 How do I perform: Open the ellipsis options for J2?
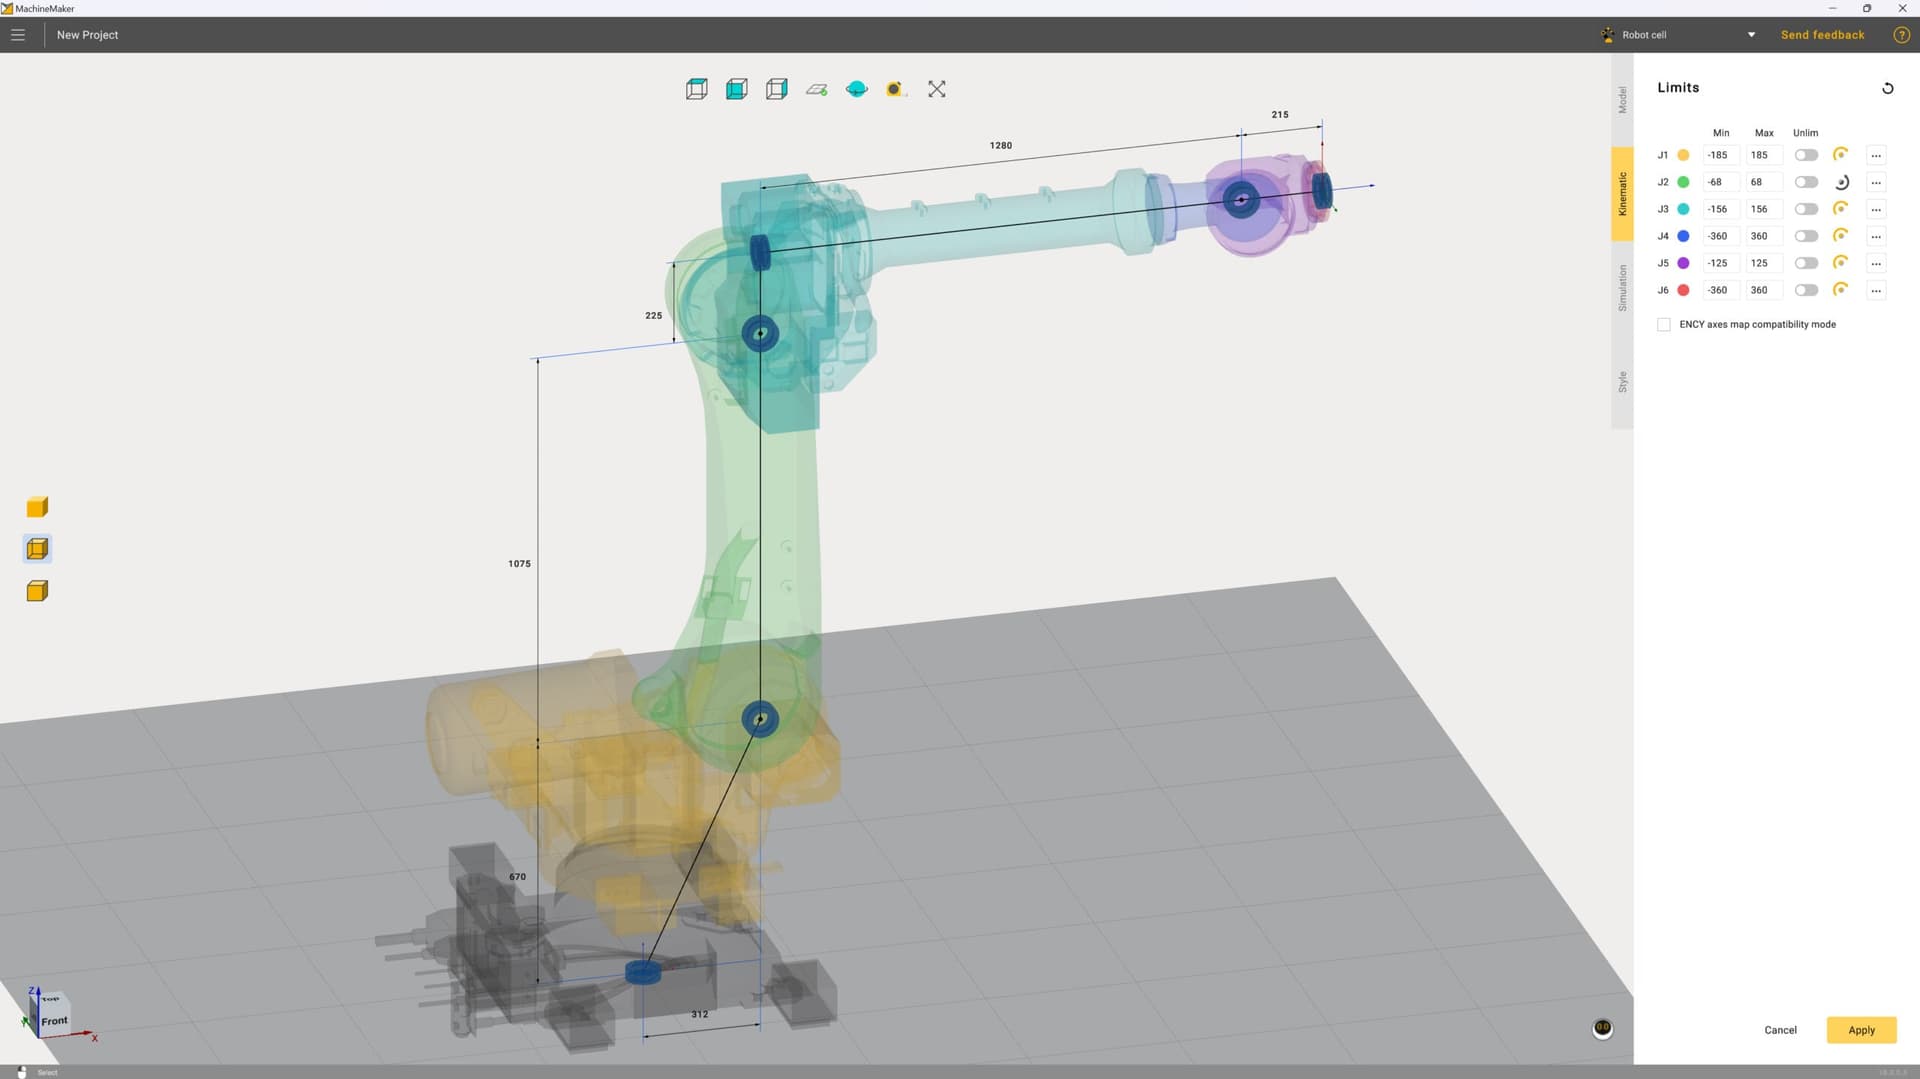[1877, 182]
